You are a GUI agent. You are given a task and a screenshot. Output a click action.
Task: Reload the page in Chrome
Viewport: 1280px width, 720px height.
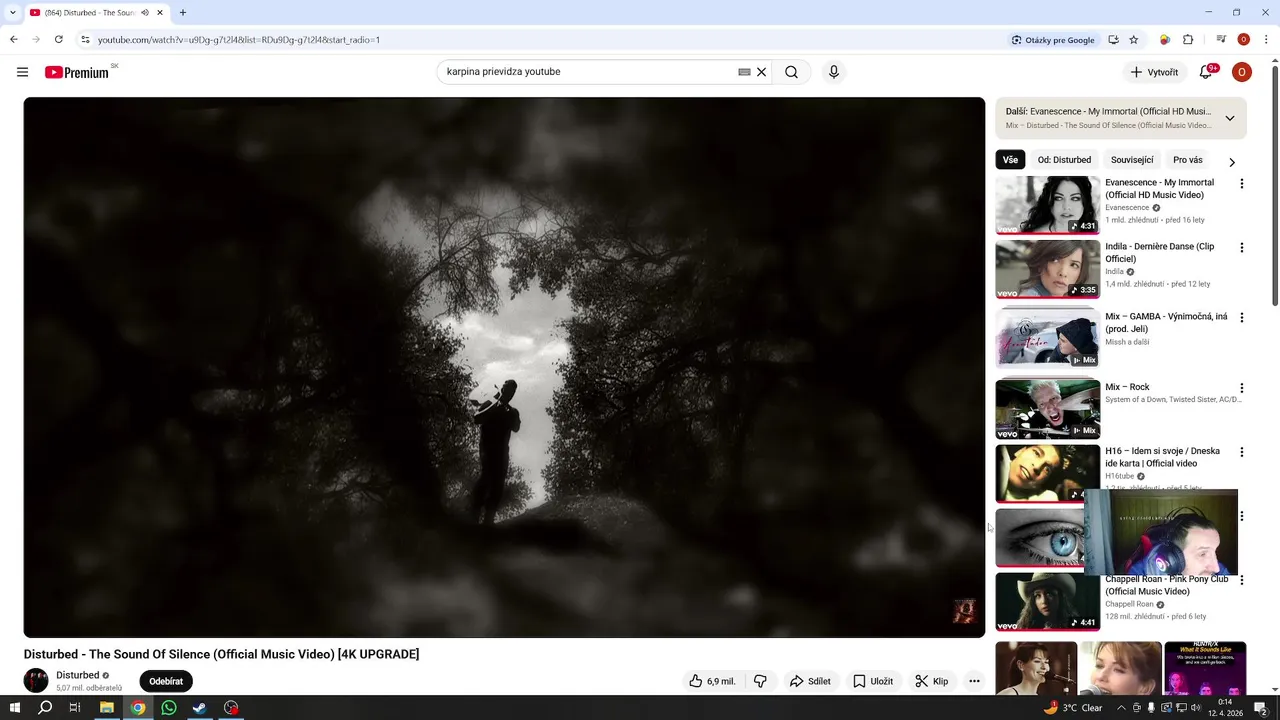(x=59, y=40)
